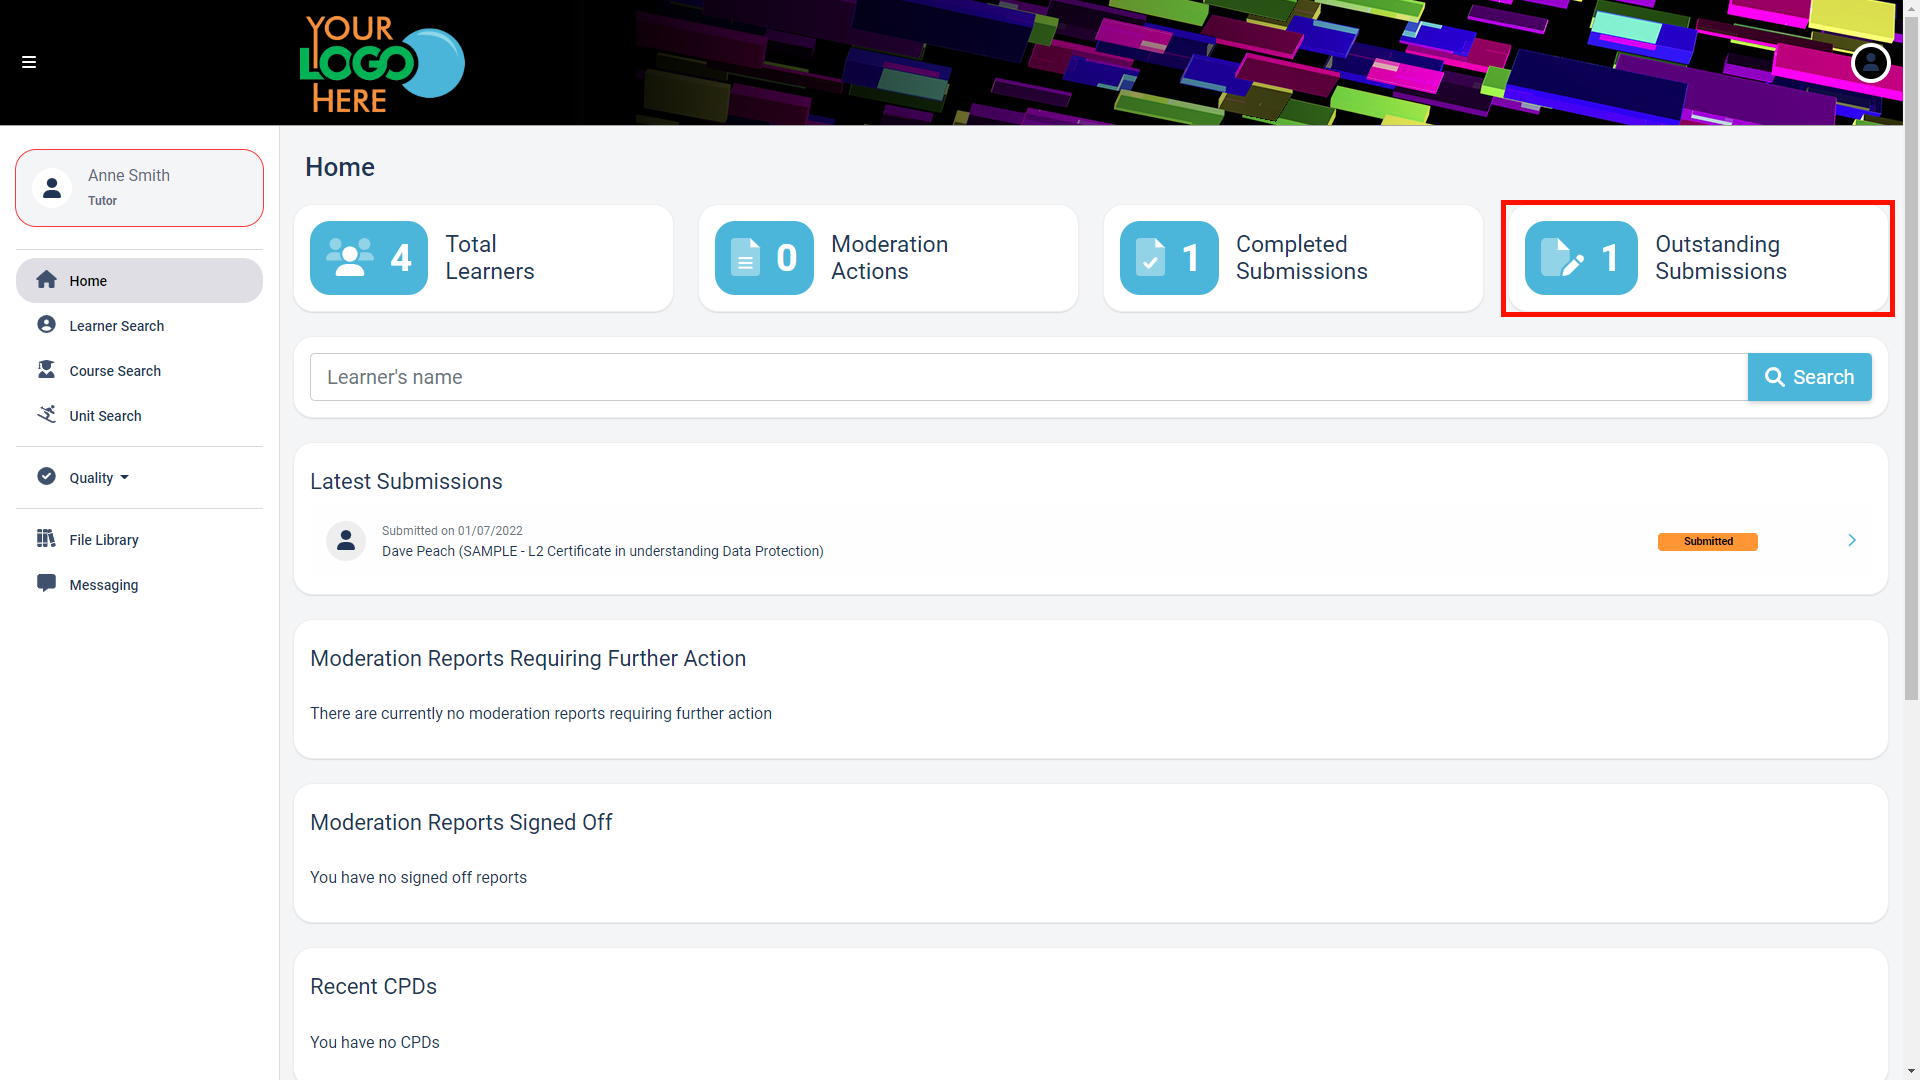Image resolution: width=1920 pixels, height=1080 pixels.
Task: Open File Library page
Action: tap(139, 540)
